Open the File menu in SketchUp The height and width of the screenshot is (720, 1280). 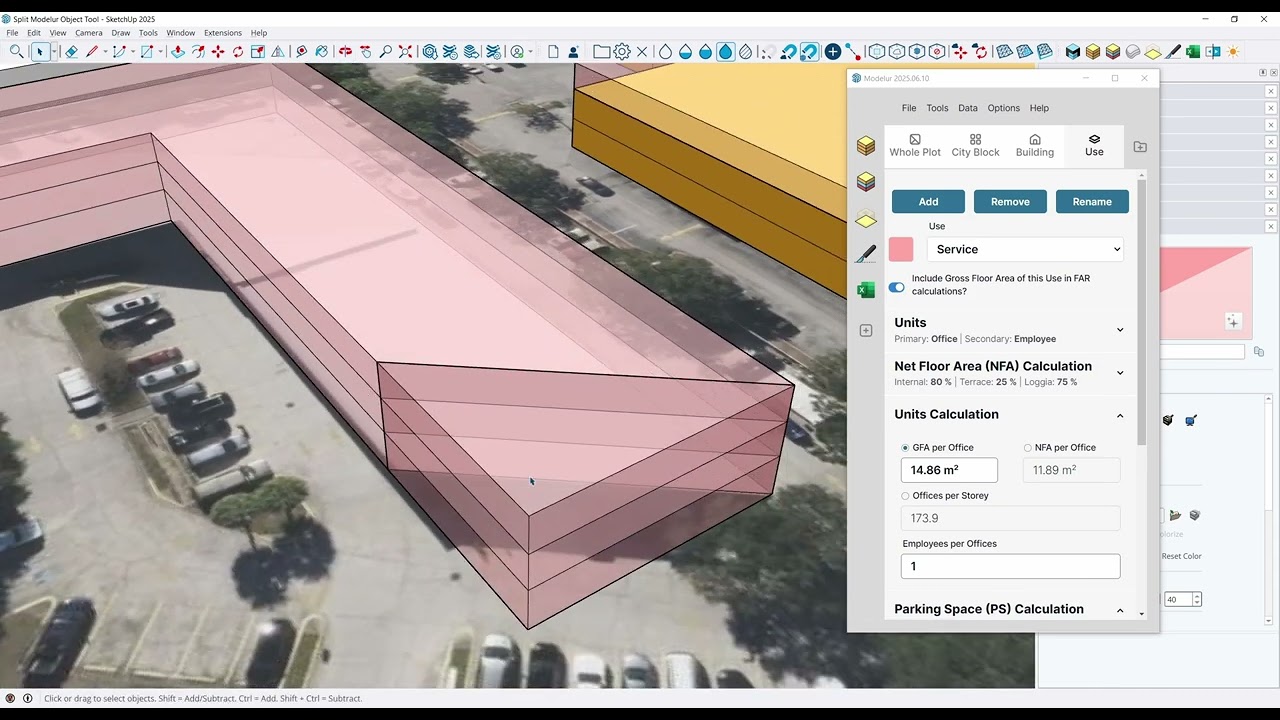tap(12, 33)
